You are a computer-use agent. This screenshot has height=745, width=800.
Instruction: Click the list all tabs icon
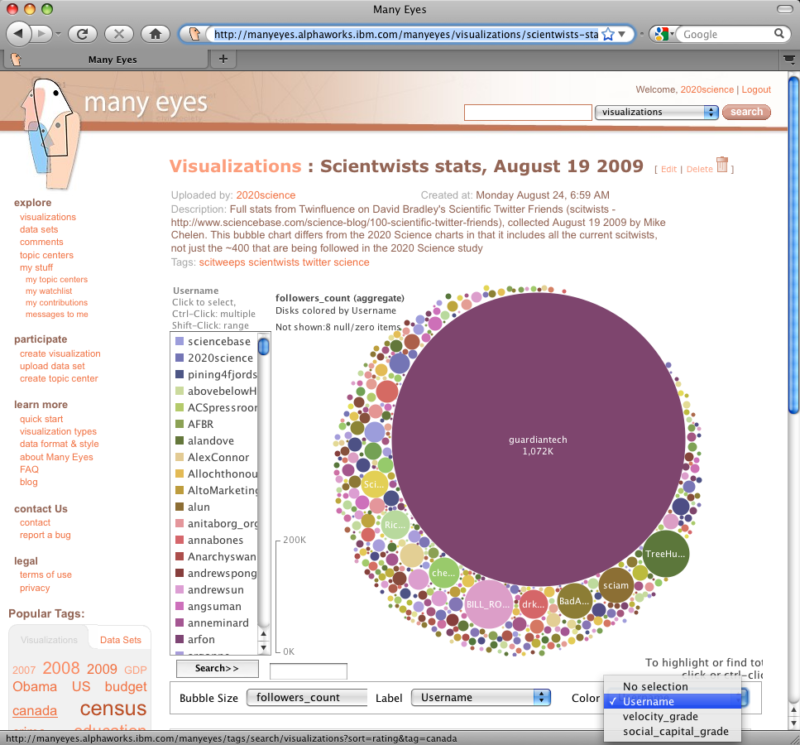(789, 59)
